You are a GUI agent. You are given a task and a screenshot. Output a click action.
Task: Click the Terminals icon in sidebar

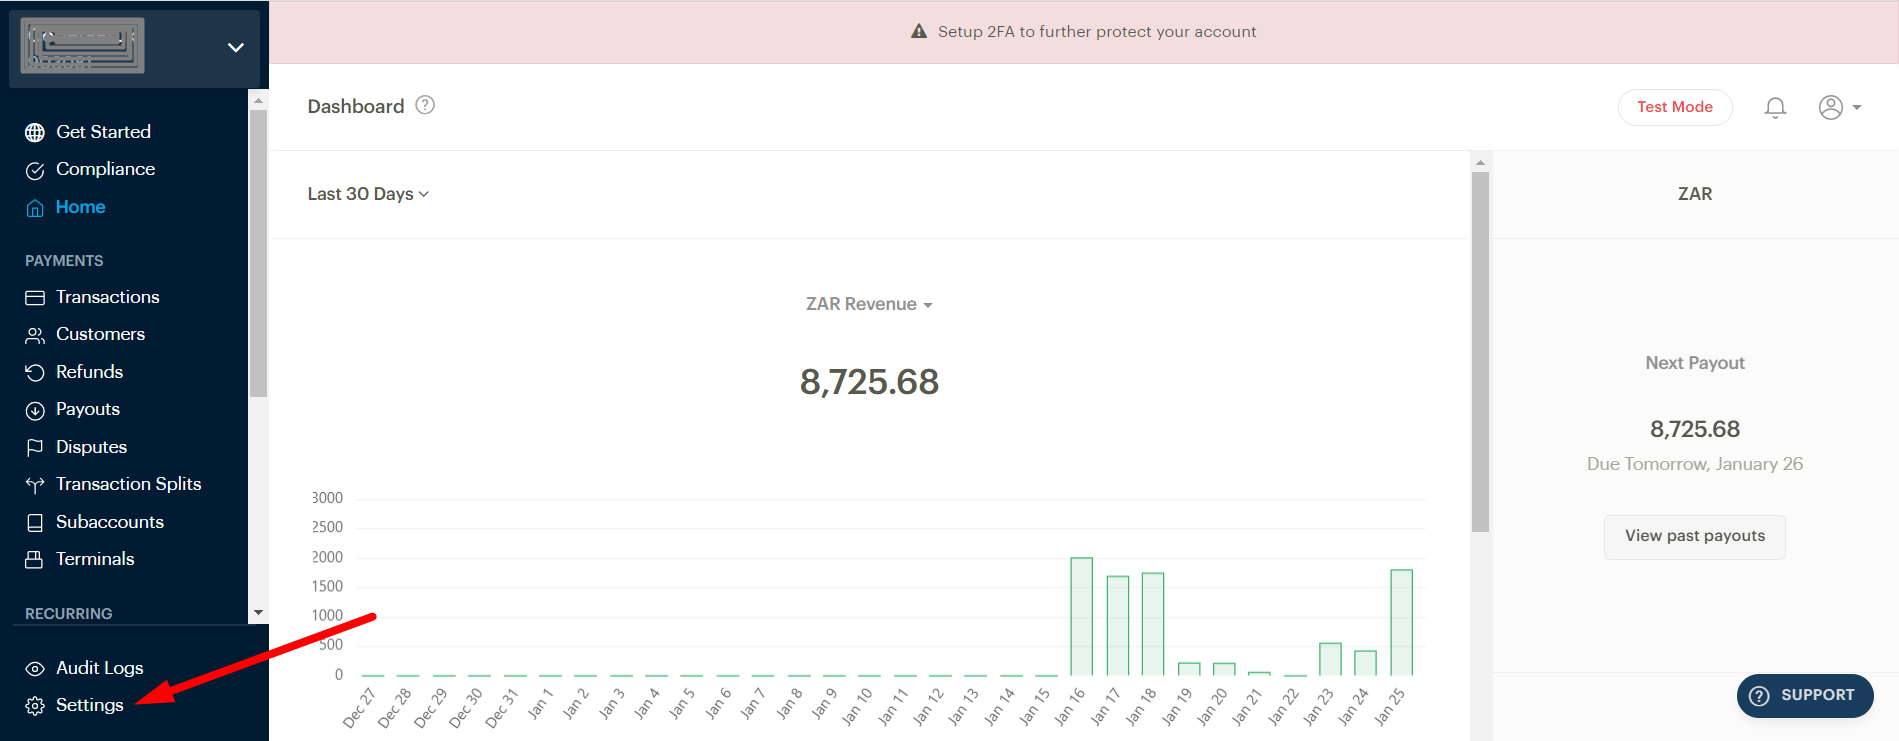point(35,560)
